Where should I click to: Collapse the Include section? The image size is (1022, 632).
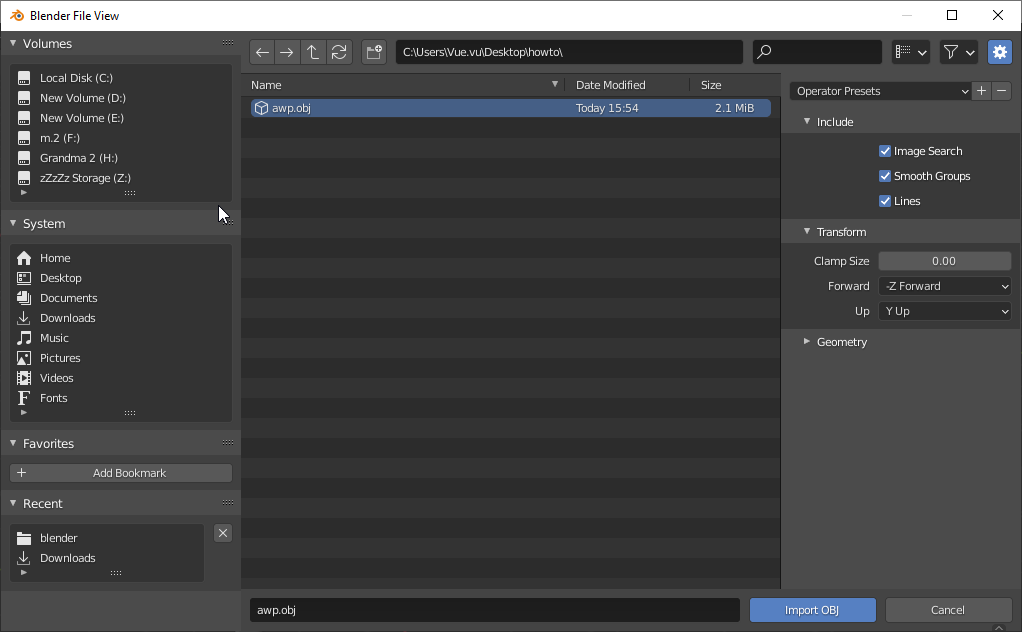coord(807,122)
